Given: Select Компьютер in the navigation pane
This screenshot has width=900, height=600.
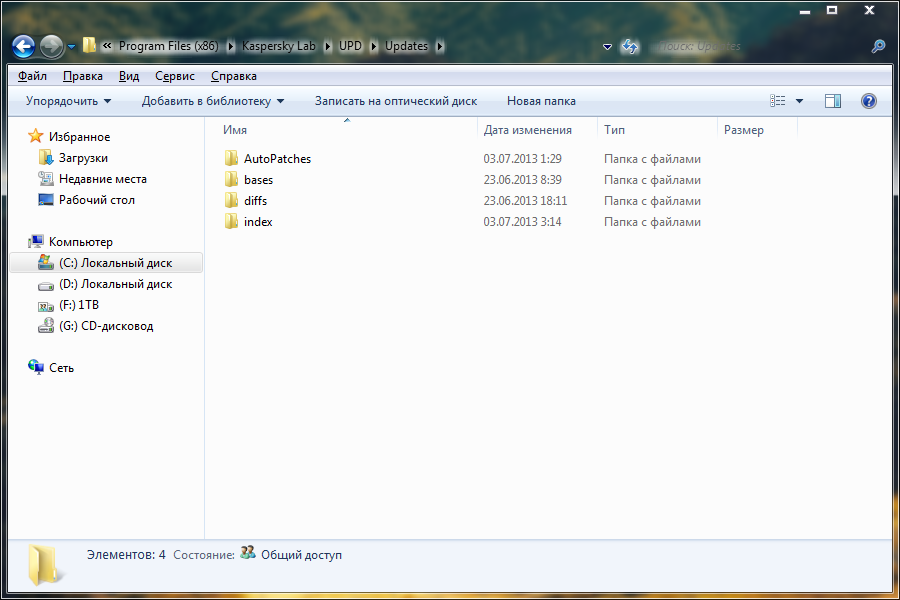Looking at the screenshot, I should point(80,242).
